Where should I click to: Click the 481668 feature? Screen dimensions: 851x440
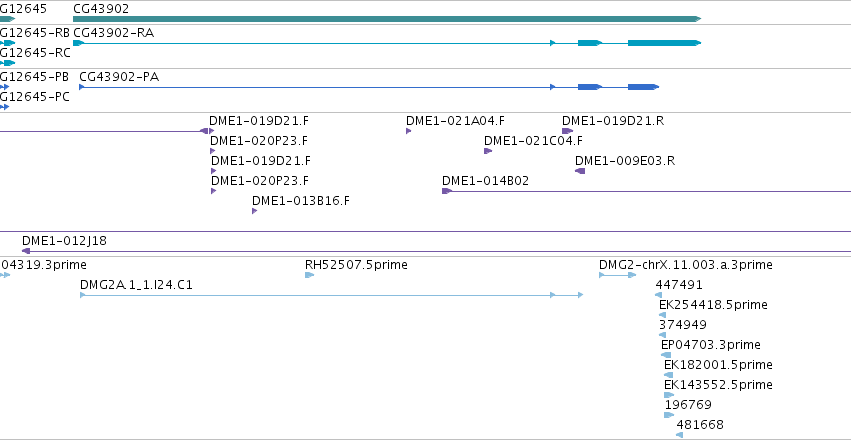pyautogui.click(x=679, y=435)
